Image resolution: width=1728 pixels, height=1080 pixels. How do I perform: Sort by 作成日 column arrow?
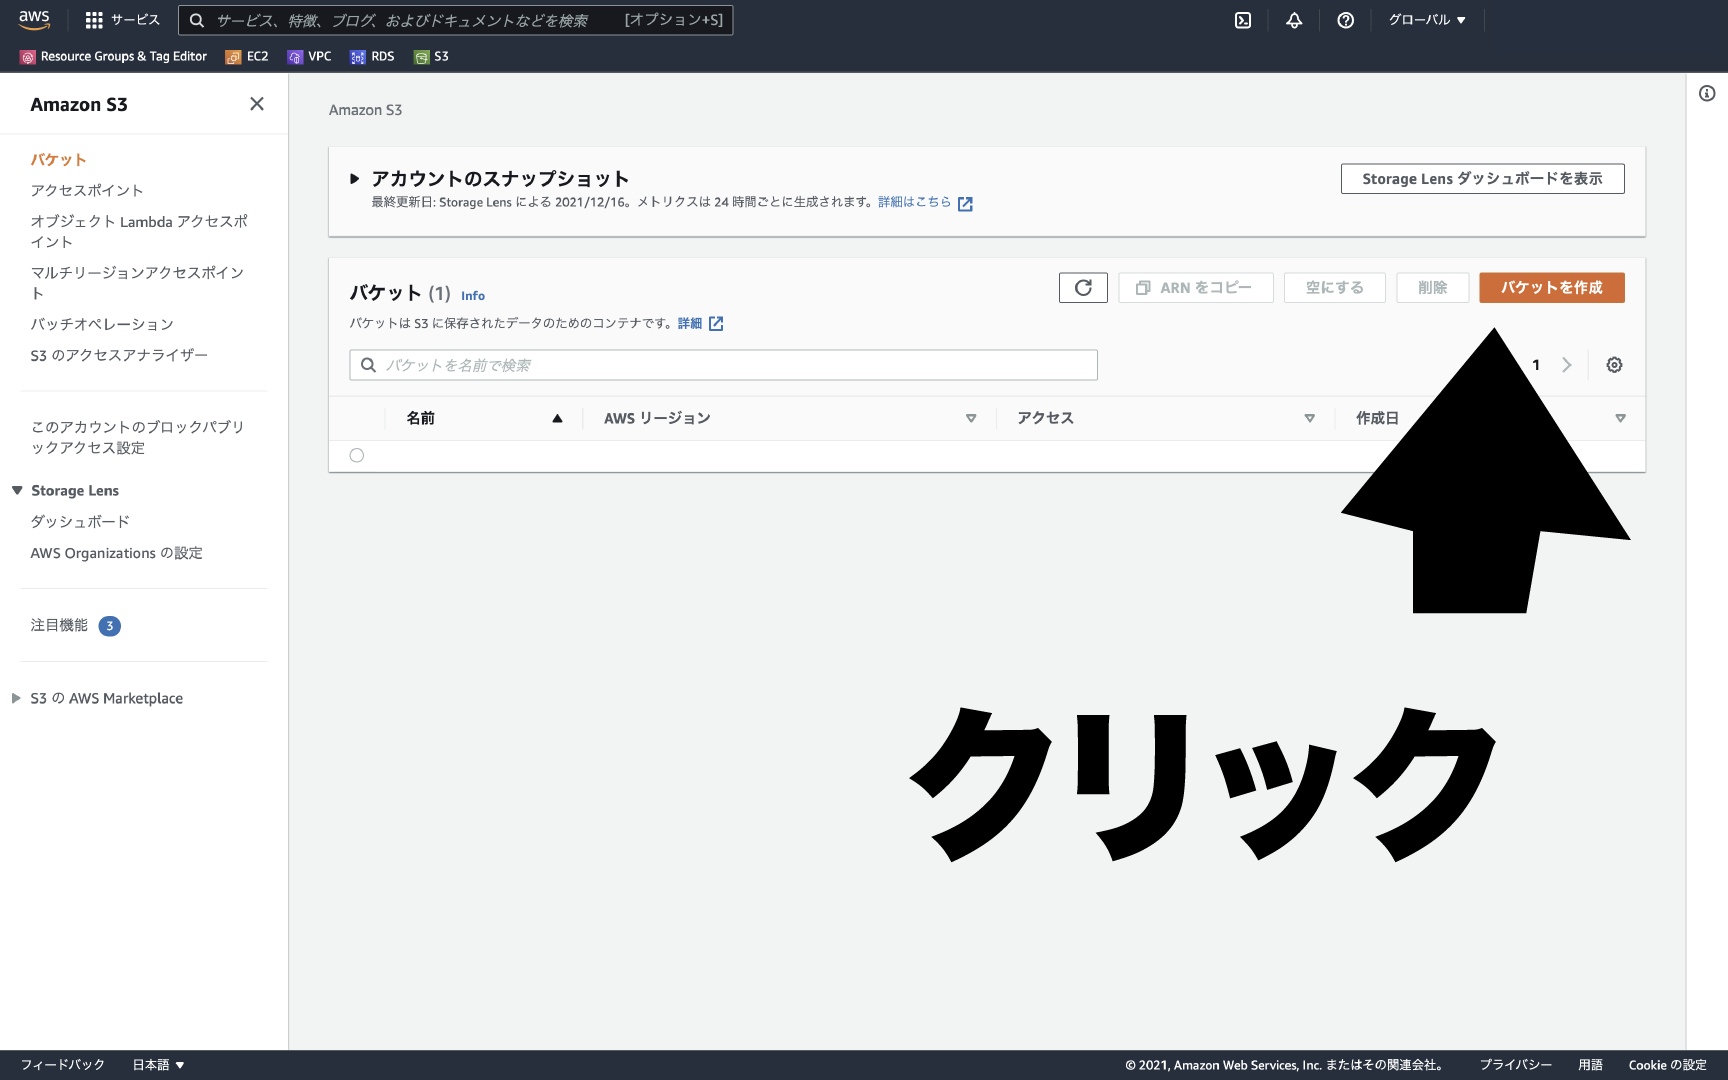[x=1620, y=419]
